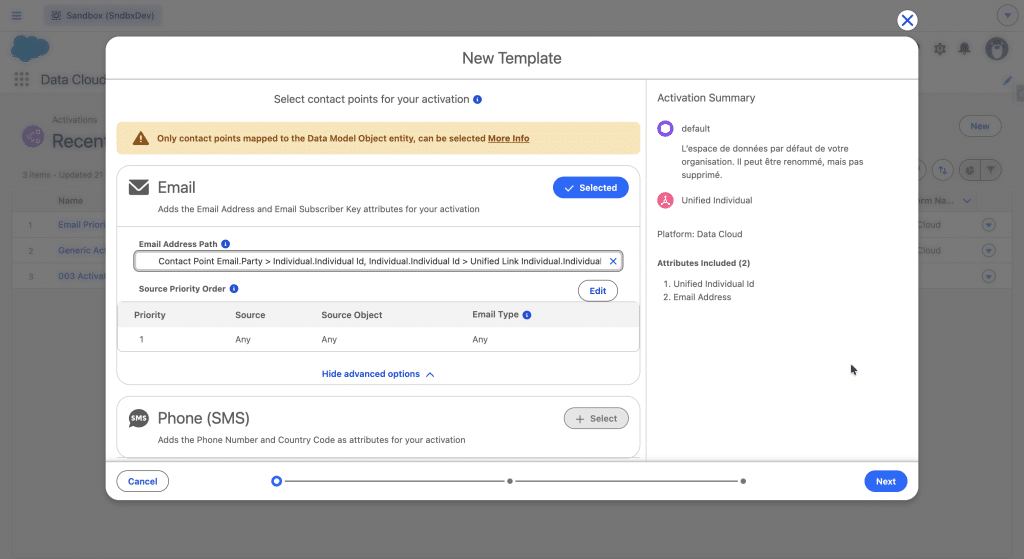Open the notifications bell icon
This screenshot has height=559, width=1024.
click(964, 49)
